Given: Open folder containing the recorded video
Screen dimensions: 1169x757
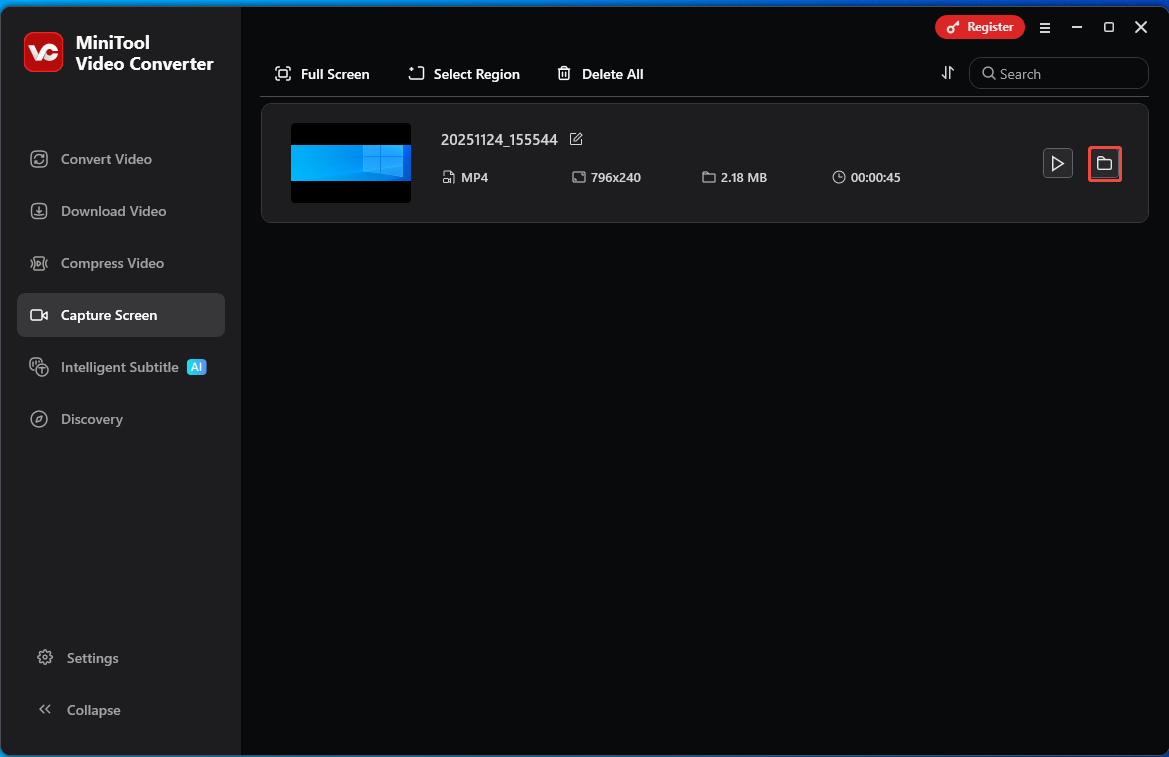Looking at the screenshot, I should pos(1105,163).
